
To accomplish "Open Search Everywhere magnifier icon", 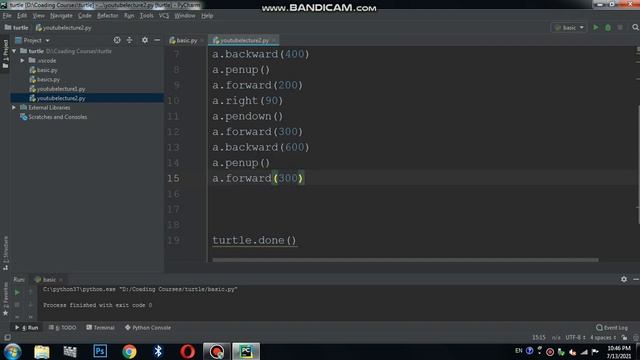I will click(x=635, y=27).
